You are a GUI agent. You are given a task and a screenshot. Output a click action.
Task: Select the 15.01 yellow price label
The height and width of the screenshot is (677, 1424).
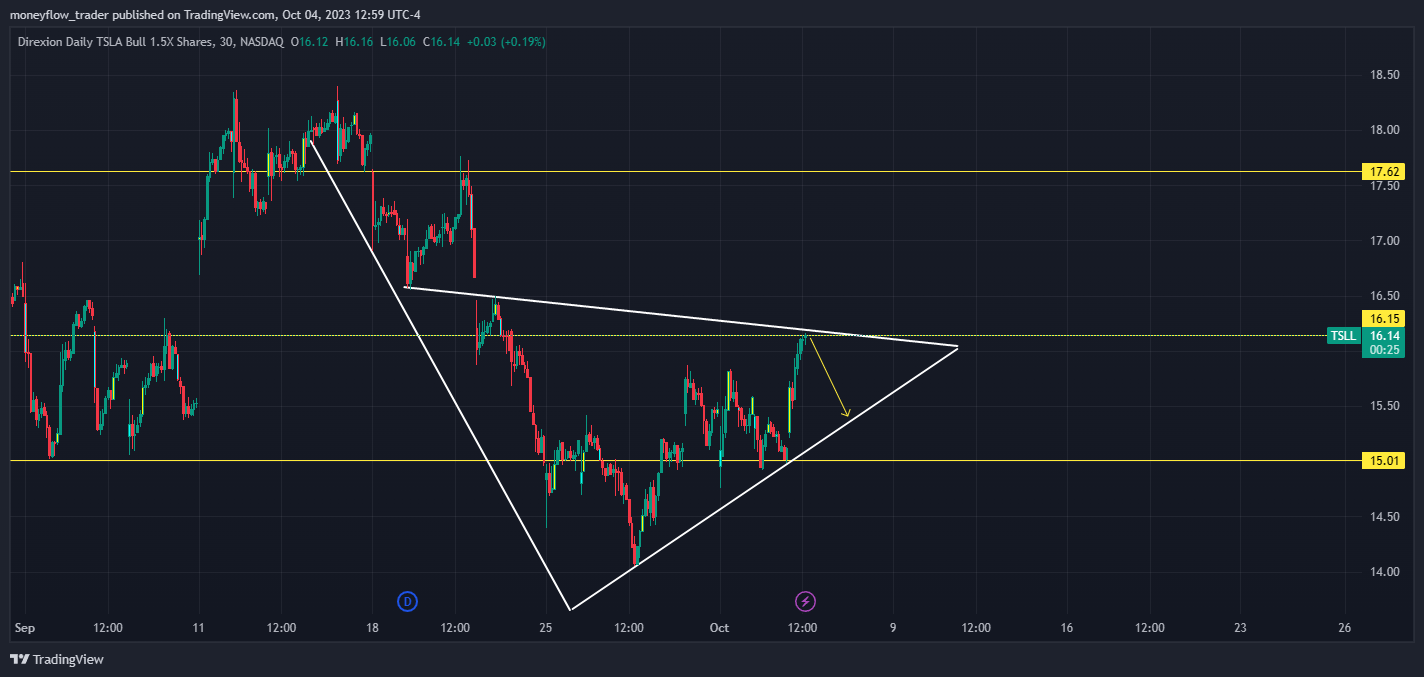1384,461
